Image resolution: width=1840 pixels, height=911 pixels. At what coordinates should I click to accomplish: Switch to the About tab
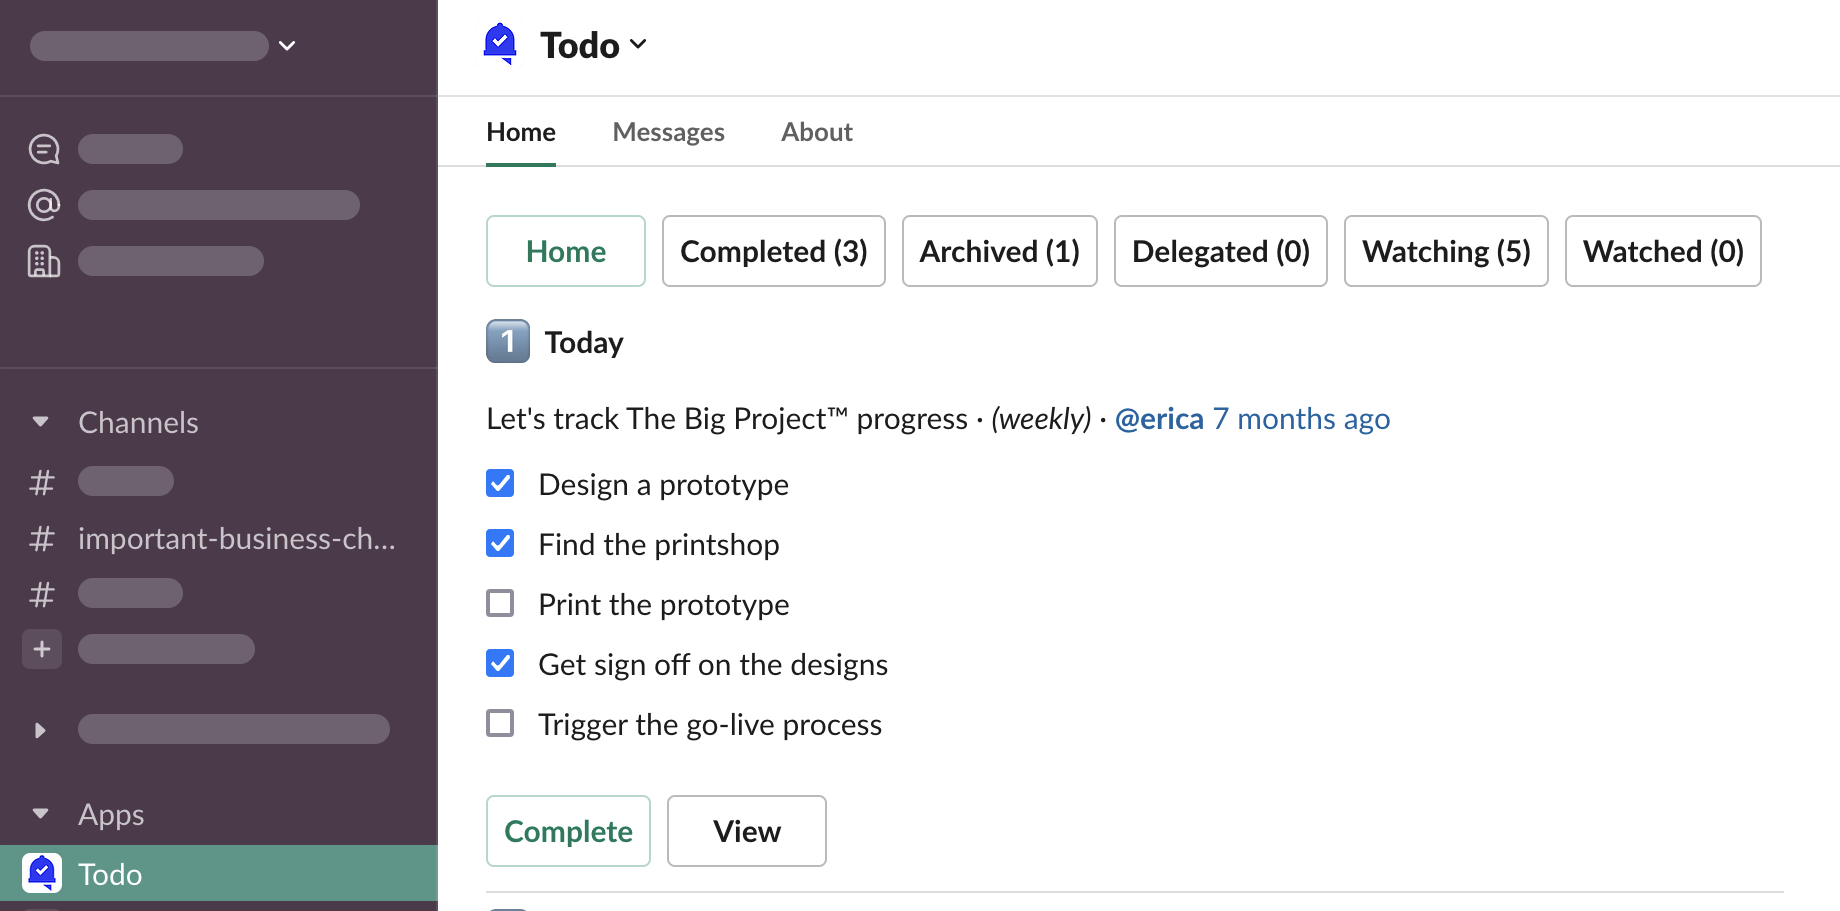pos(816,132)
